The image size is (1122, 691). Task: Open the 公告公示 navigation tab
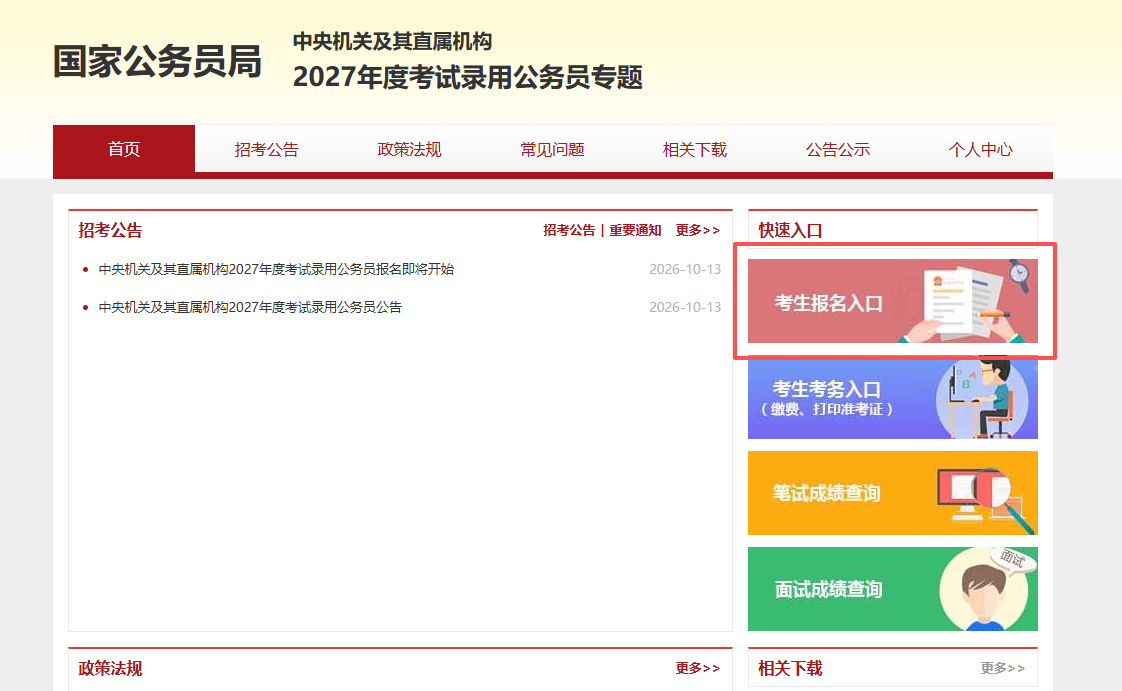coord(838,150)
